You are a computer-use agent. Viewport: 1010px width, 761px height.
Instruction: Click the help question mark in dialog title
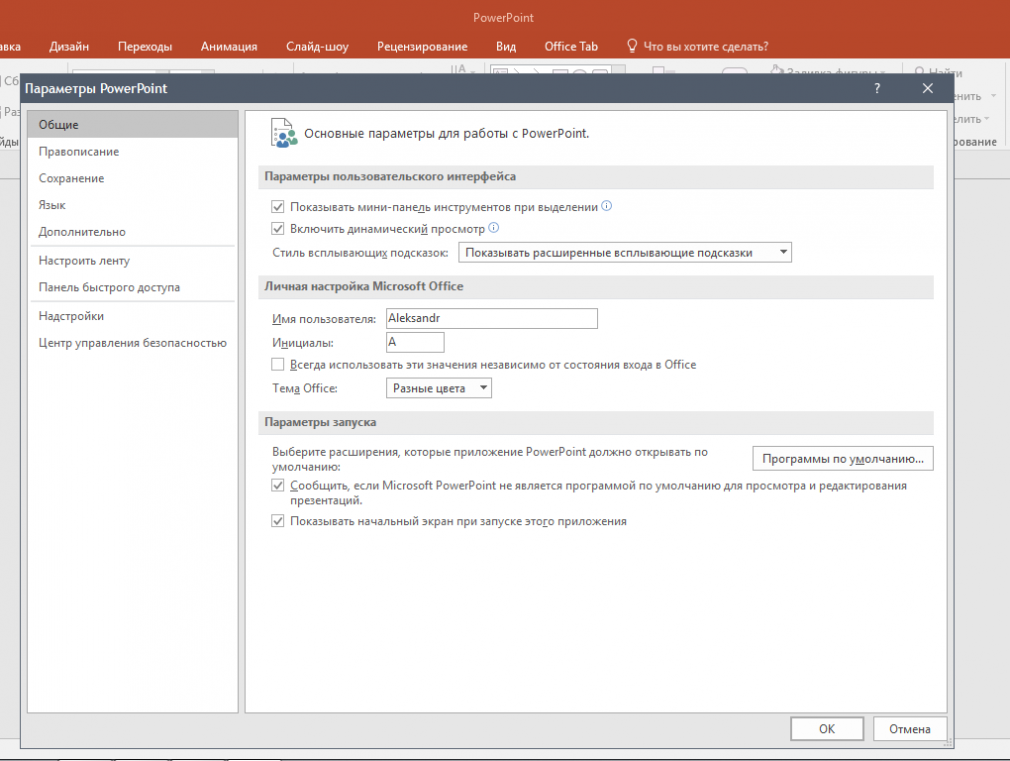tap(877, 88)
